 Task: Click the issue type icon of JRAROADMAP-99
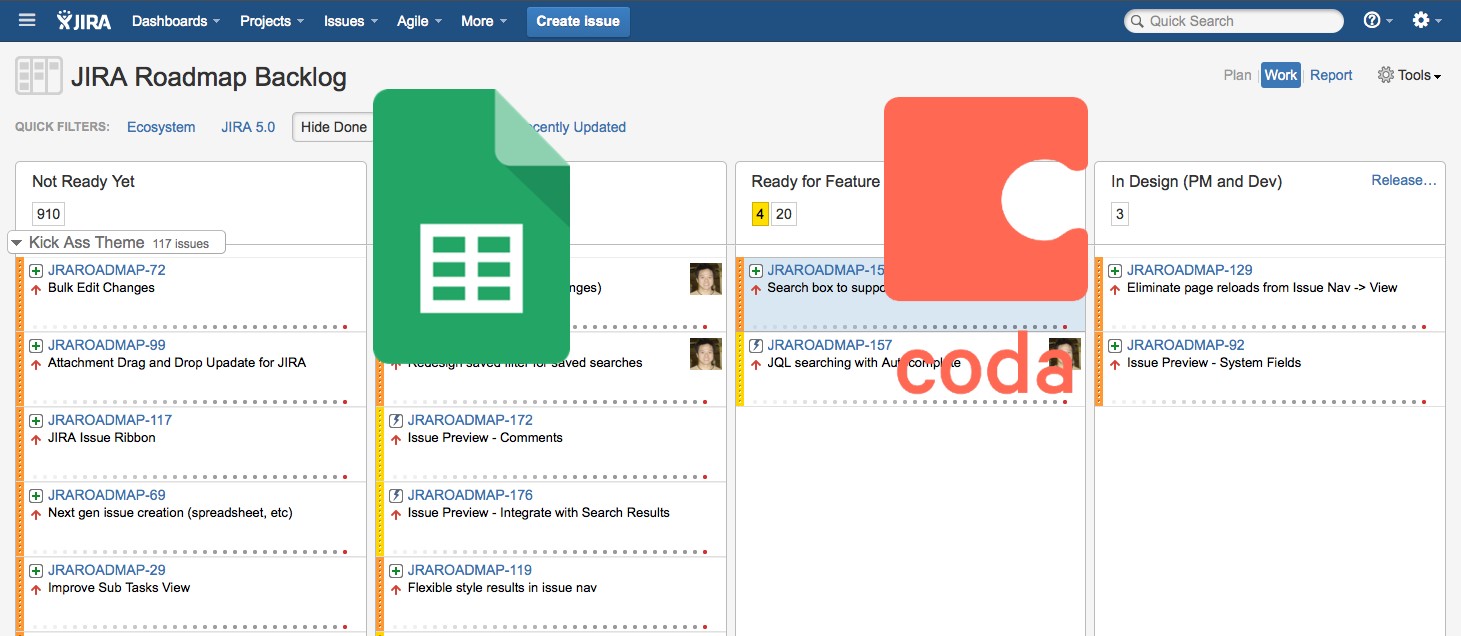pyautogui.click(x=36, y=345)
